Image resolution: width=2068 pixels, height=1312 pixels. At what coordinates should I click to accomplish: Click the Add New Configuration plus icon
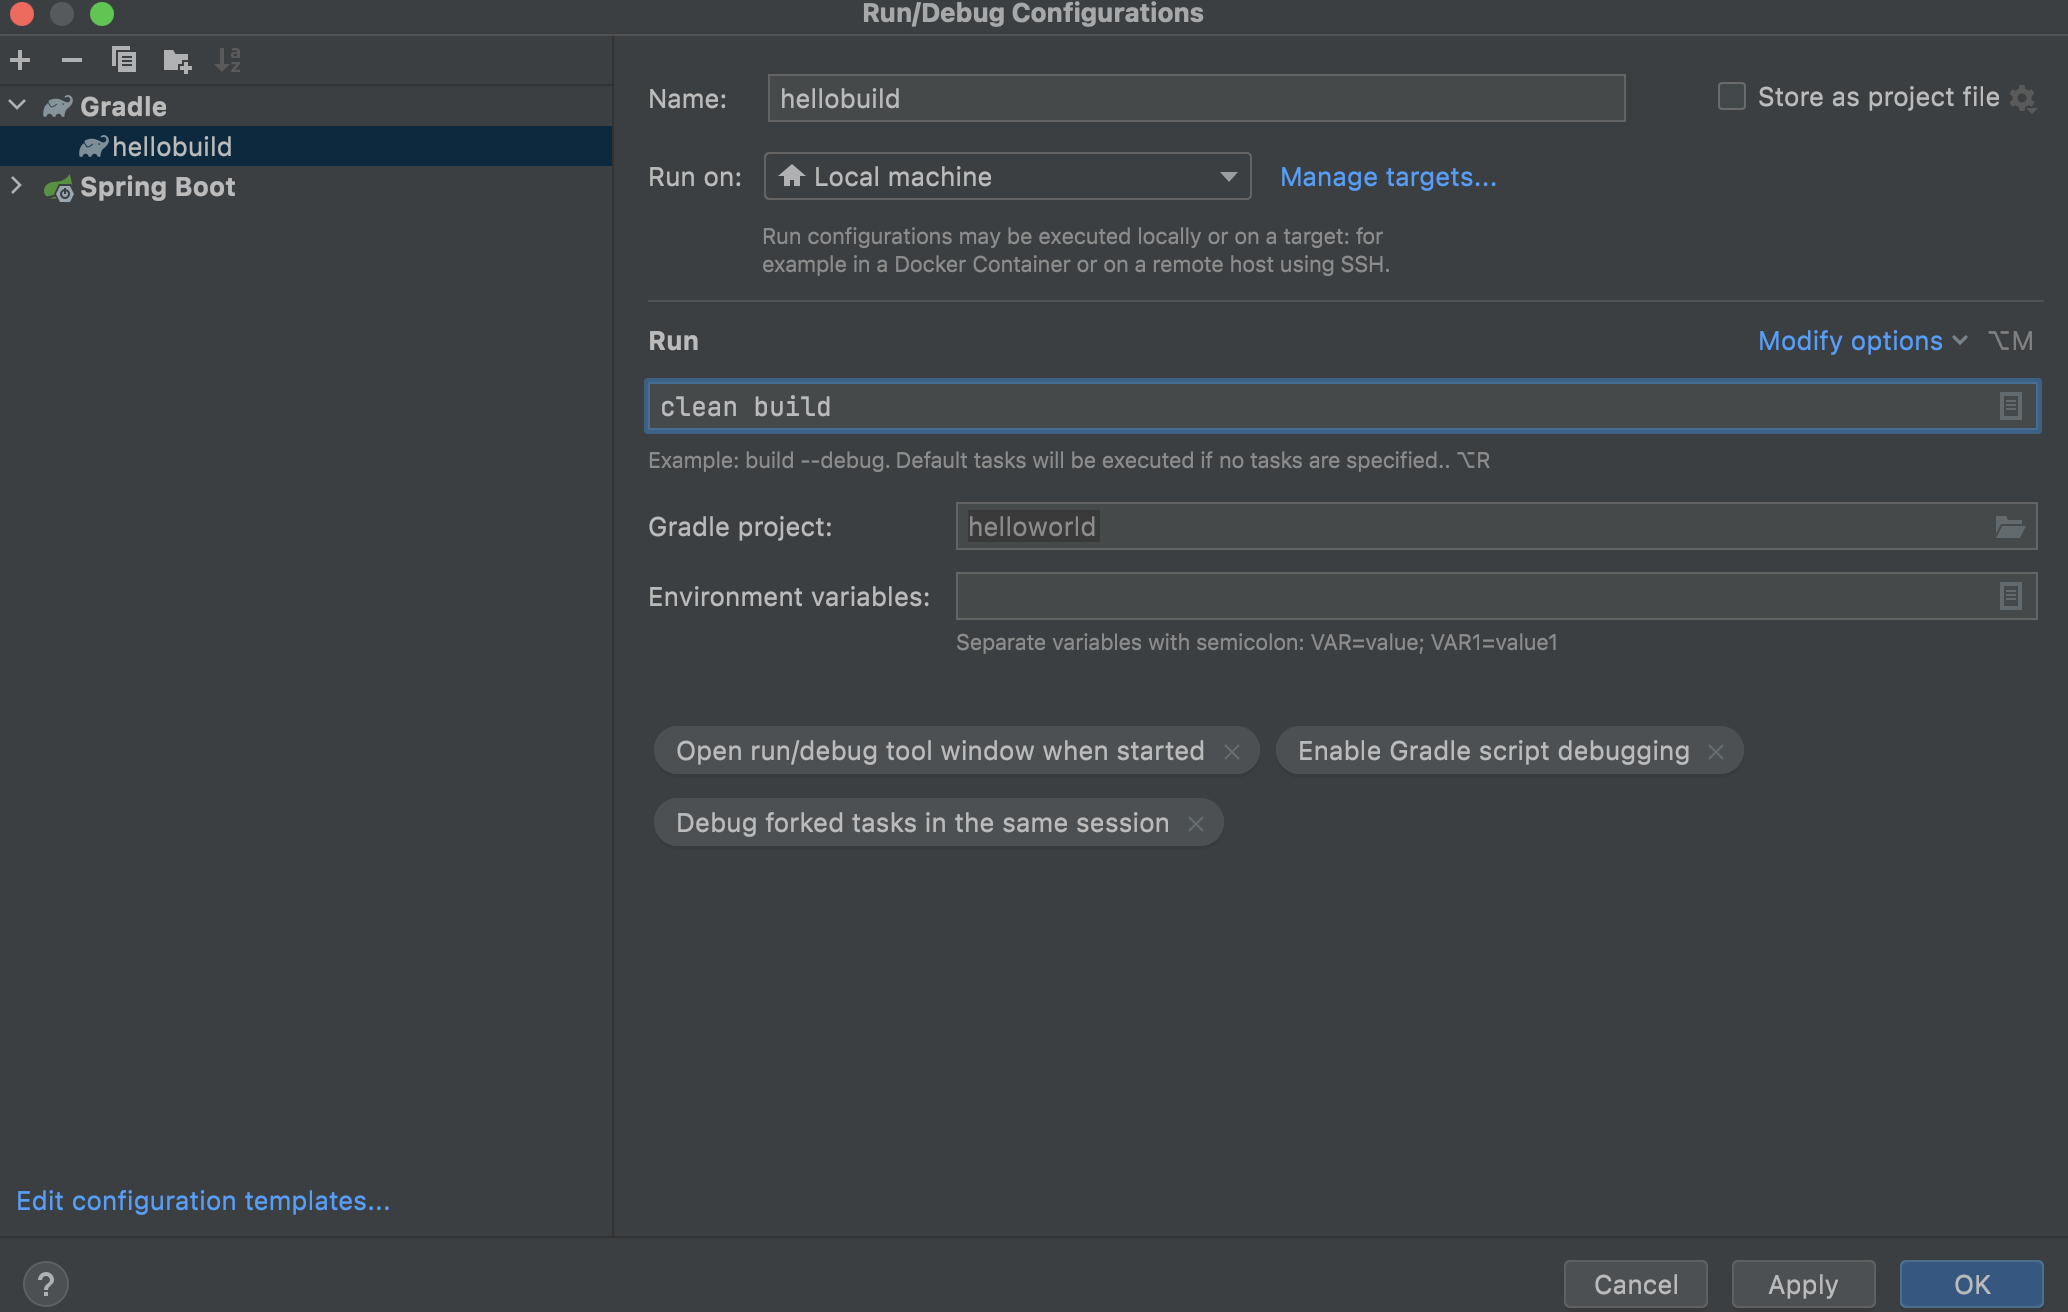coord(20,60)
